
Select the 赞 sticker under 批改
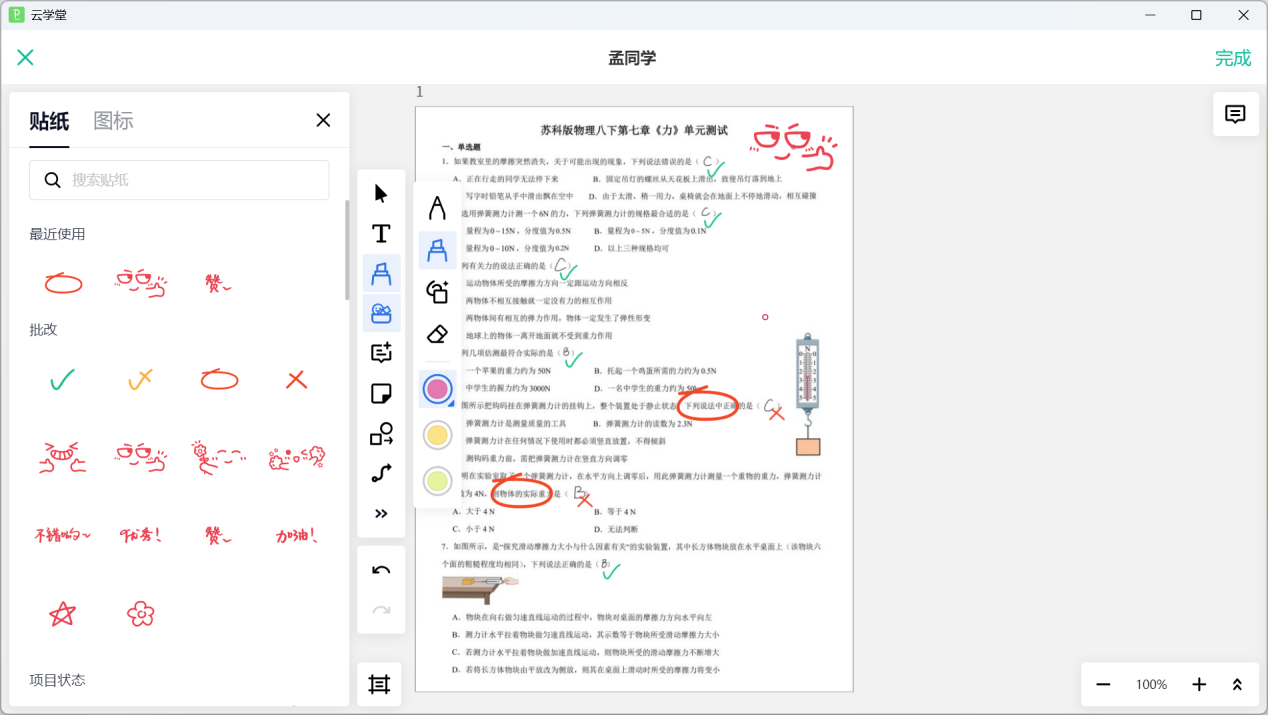click(219, 535)
